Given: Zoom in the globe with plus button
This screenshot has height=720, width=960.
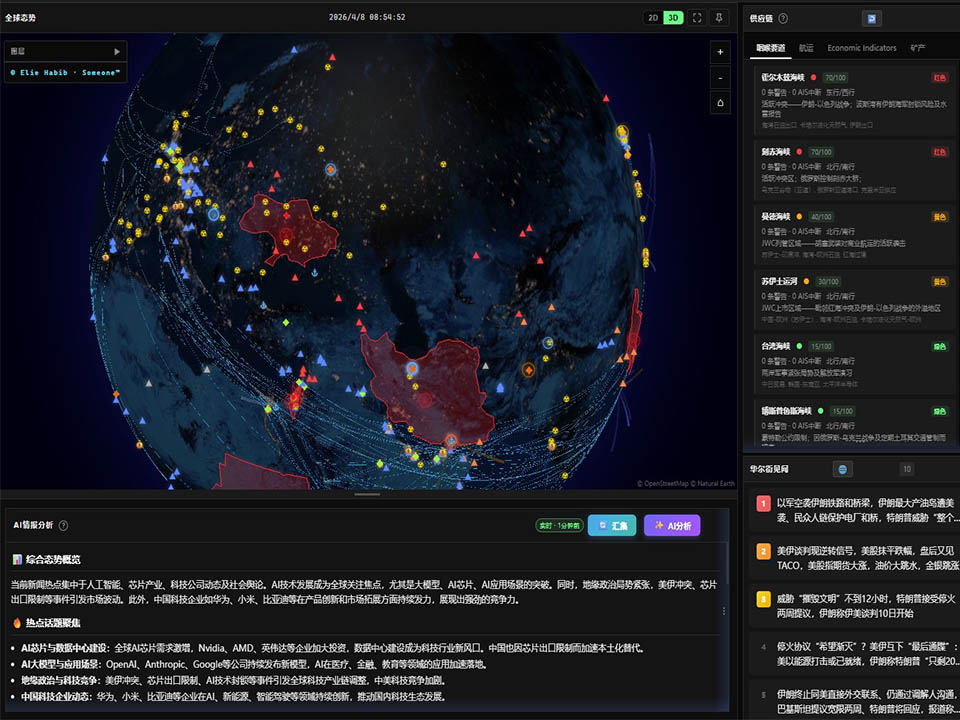Looking at the screenshot, I should tap(721, 52).
